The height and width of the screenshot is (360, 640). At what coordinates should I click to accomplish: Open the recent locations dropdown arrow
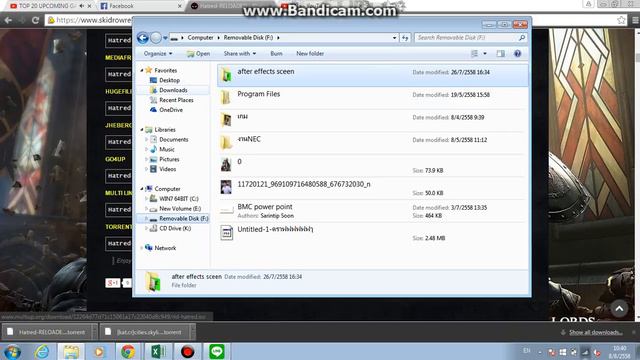(x=165, y=38)
